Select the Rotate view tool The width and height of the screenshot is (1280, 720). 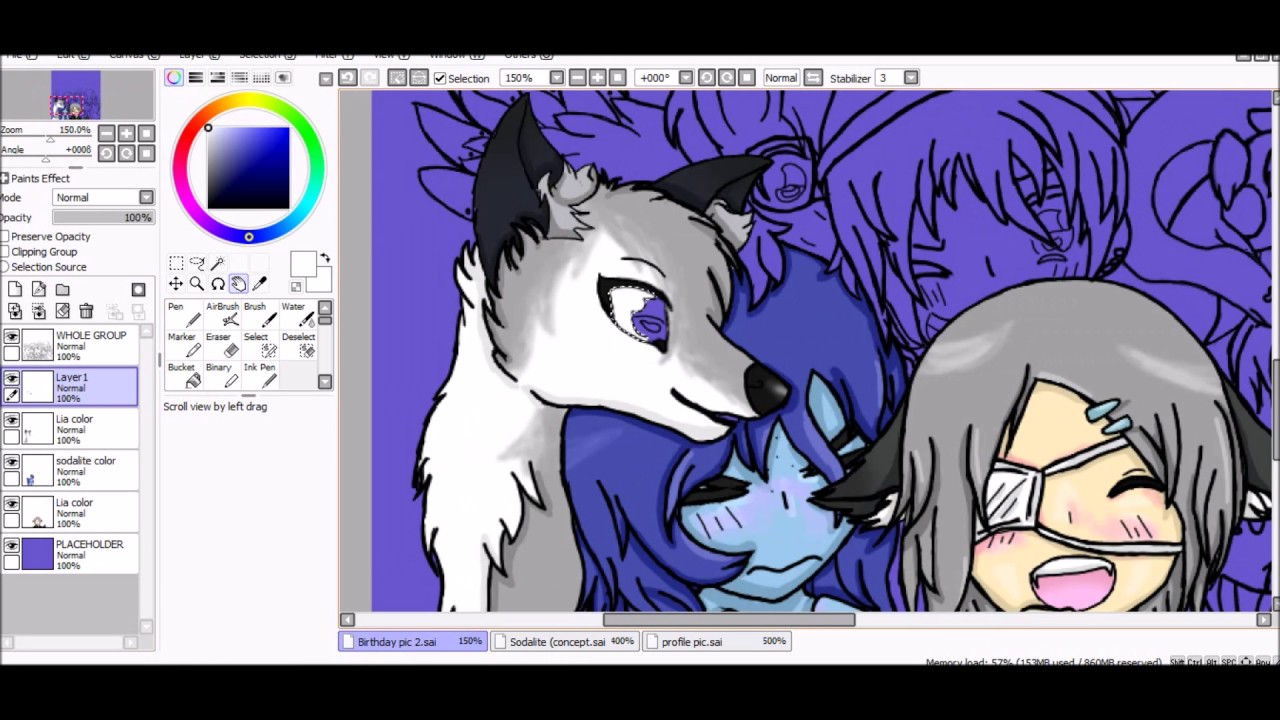pyautogui.click(x=217, y=284)
